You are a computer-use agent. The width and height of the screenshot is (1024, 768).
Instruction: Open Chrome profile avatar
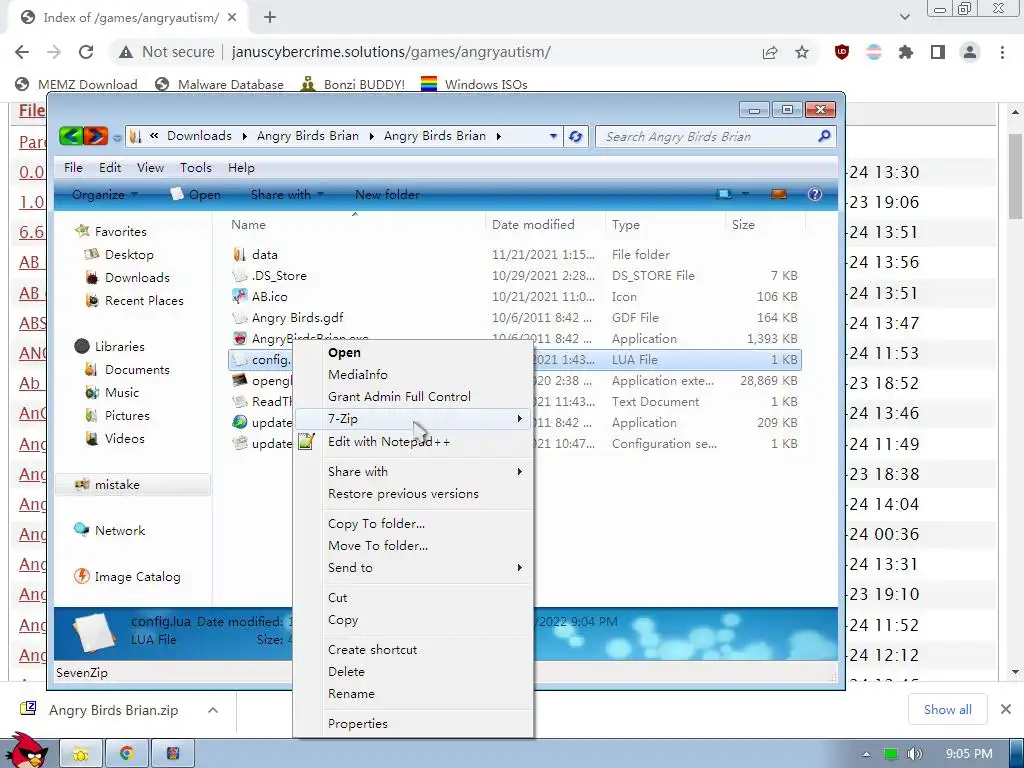pos(970,52)
